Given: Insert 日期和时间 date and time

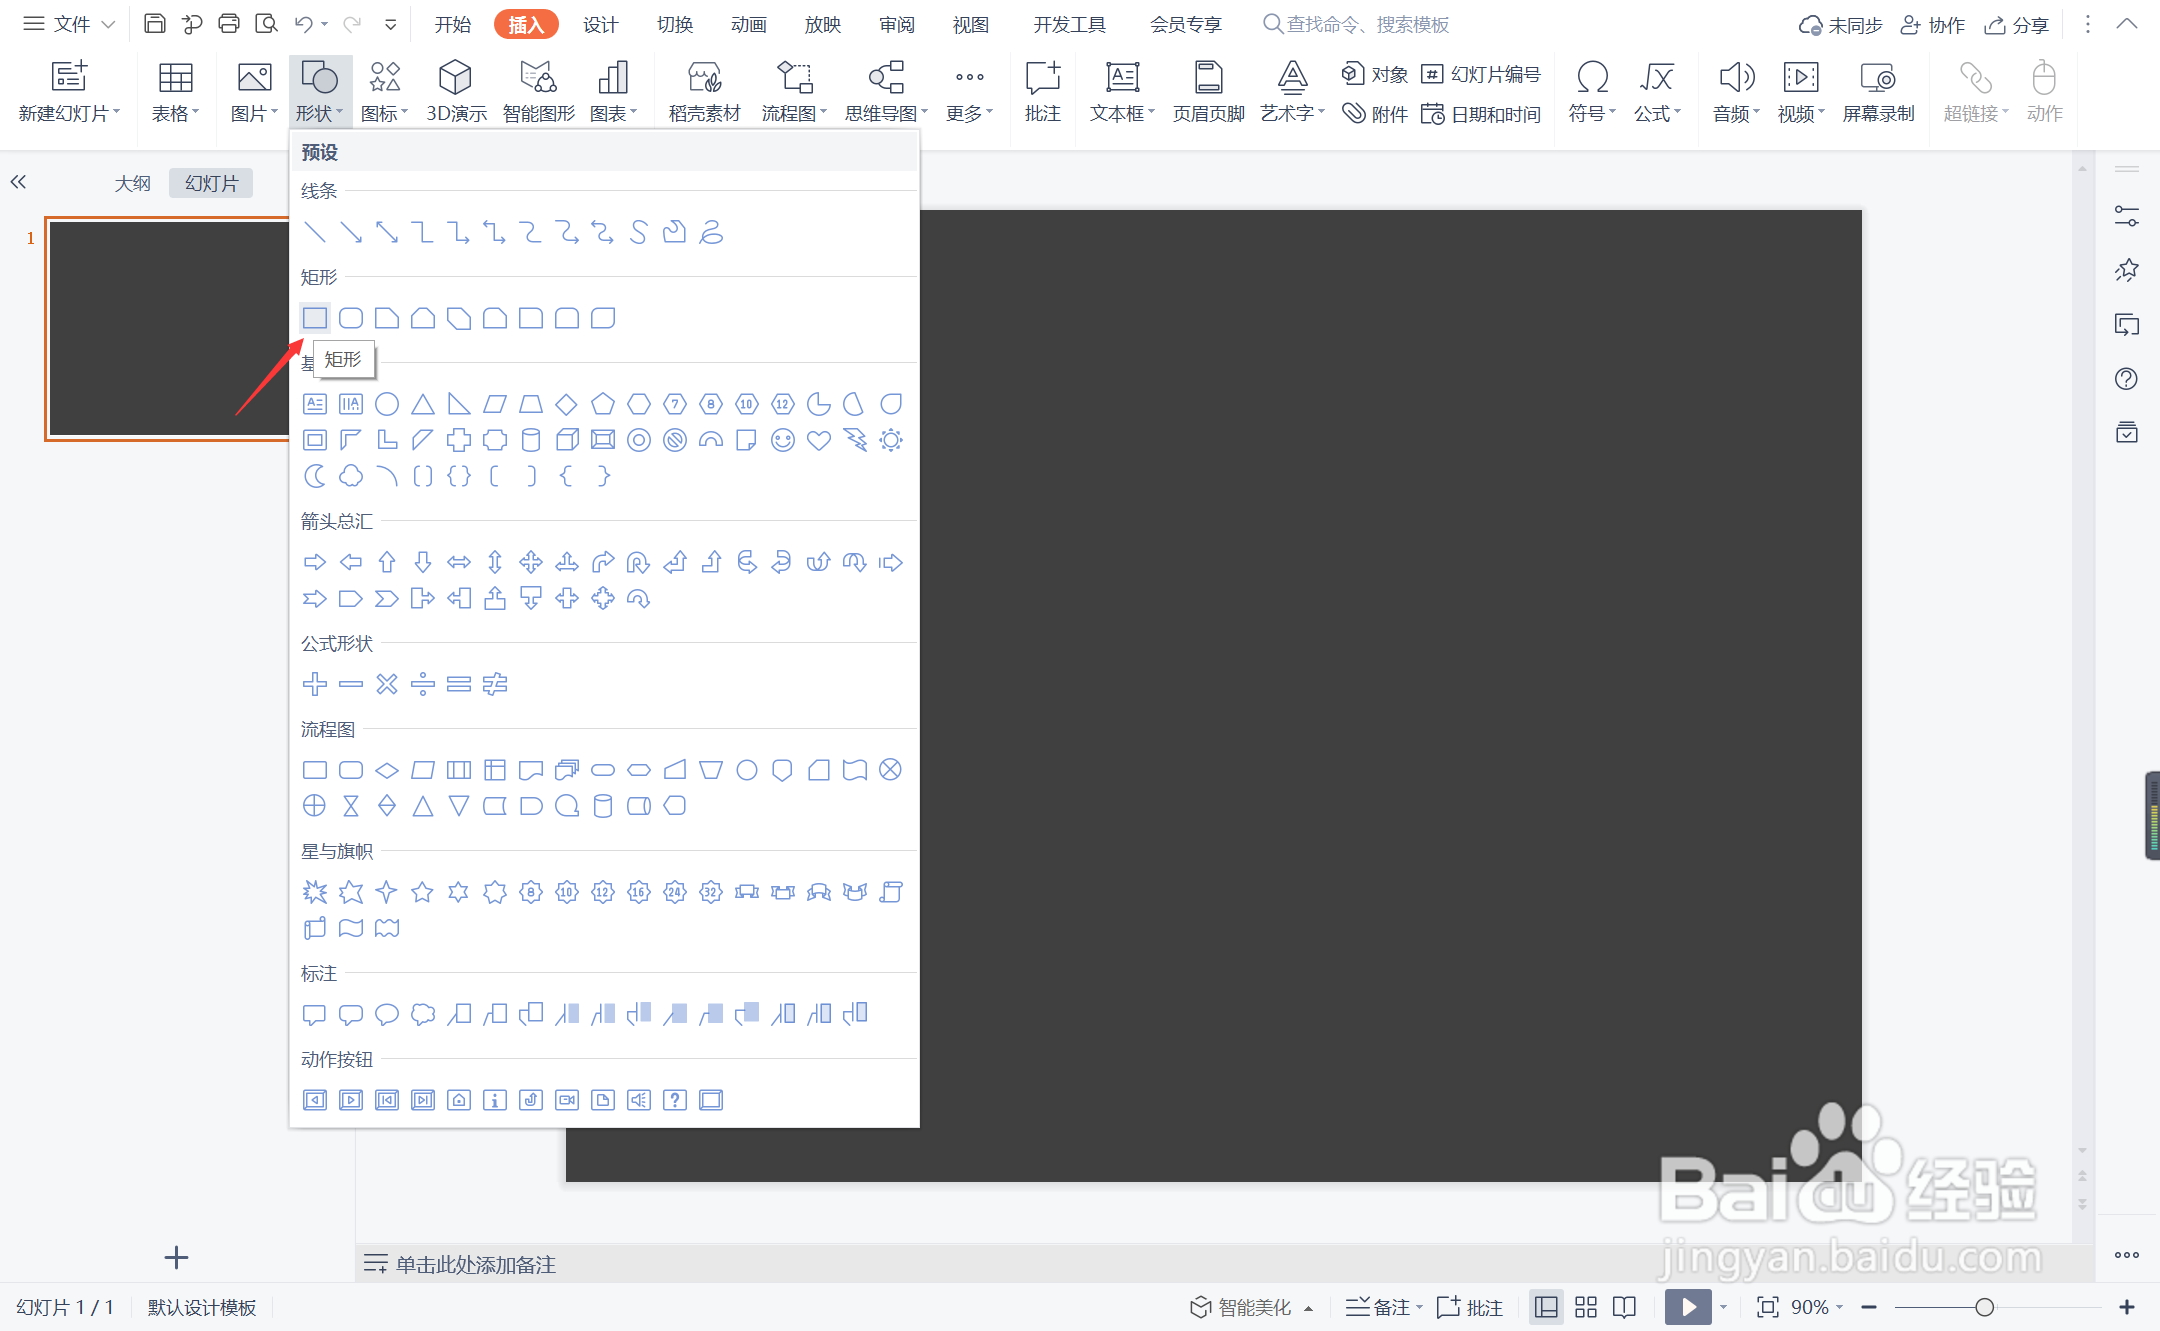Looking at the screenshot, I should tap(1481, 114).
